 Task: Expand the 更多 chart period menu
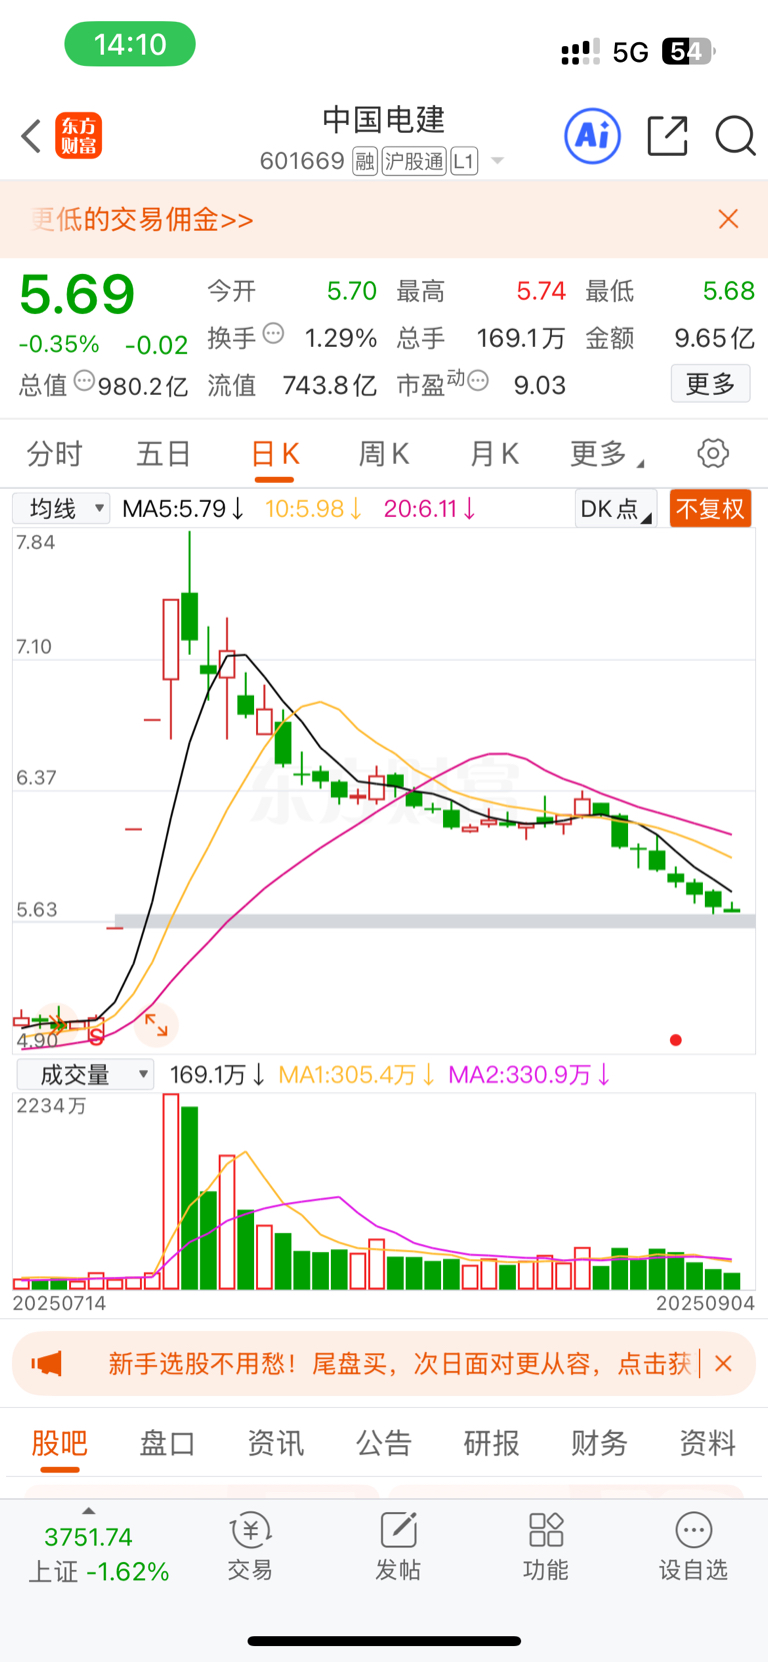606,454
